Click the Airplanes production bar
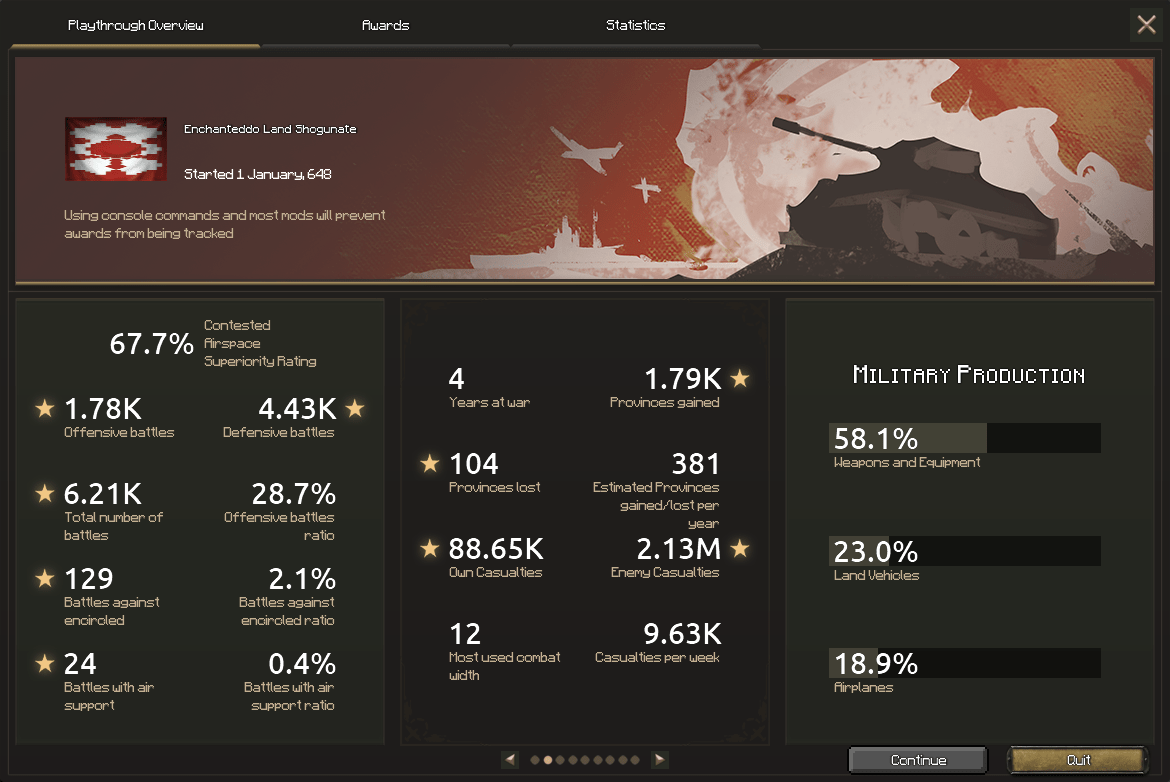This screenshot has width=1170, height=782. (965, 663)
